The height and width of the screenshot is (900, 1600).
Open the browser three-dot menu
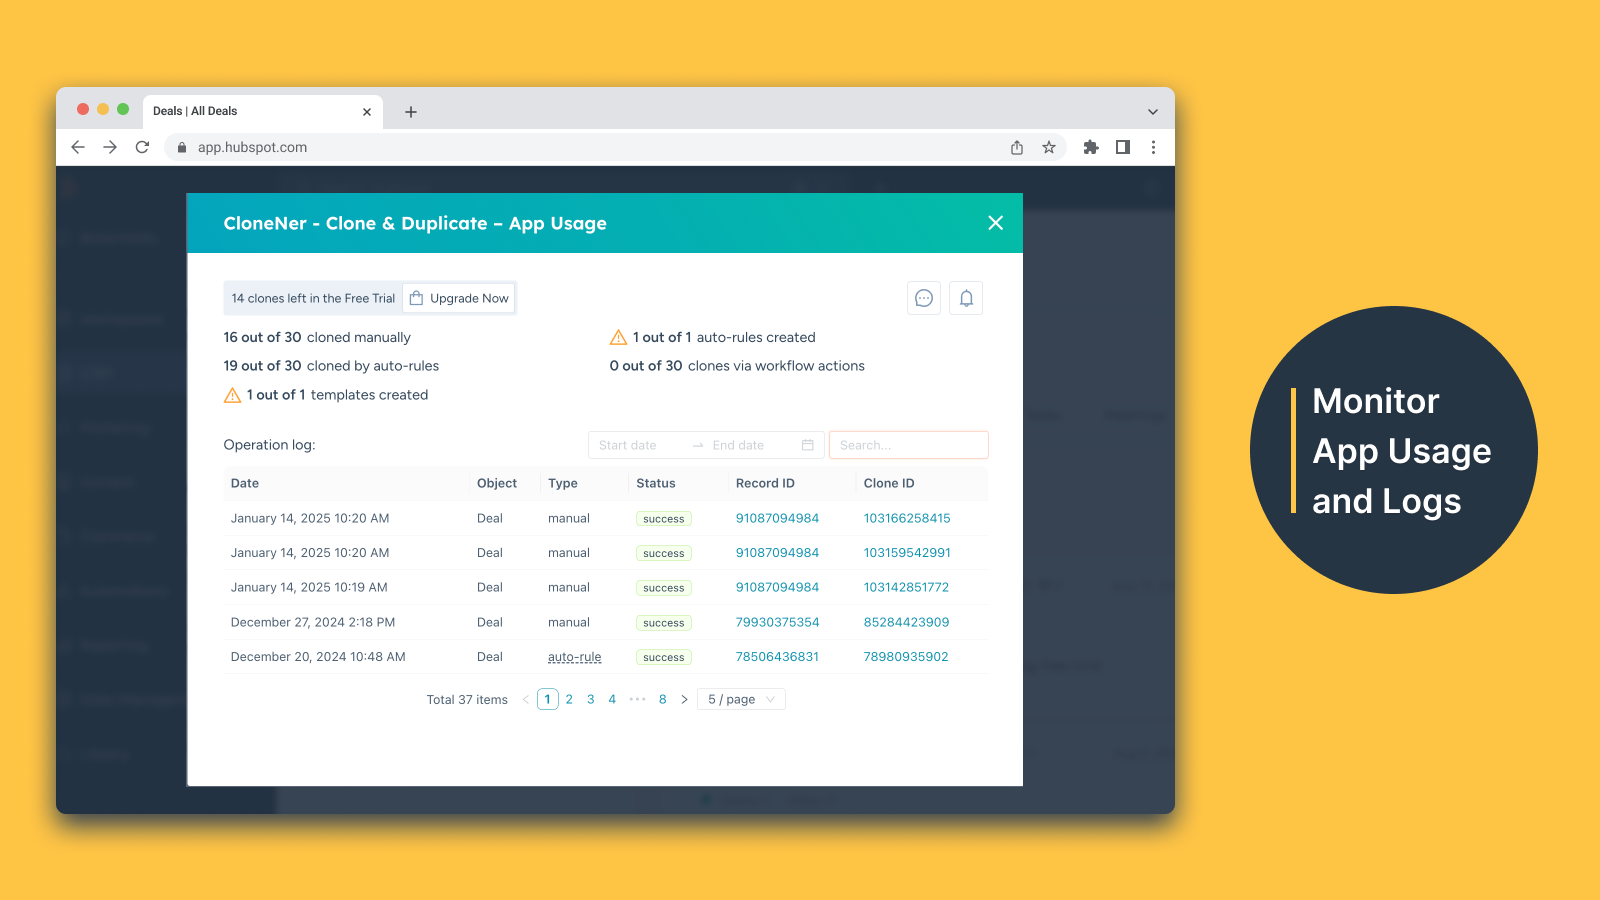pyautogui.click(x=1153, y=147)
